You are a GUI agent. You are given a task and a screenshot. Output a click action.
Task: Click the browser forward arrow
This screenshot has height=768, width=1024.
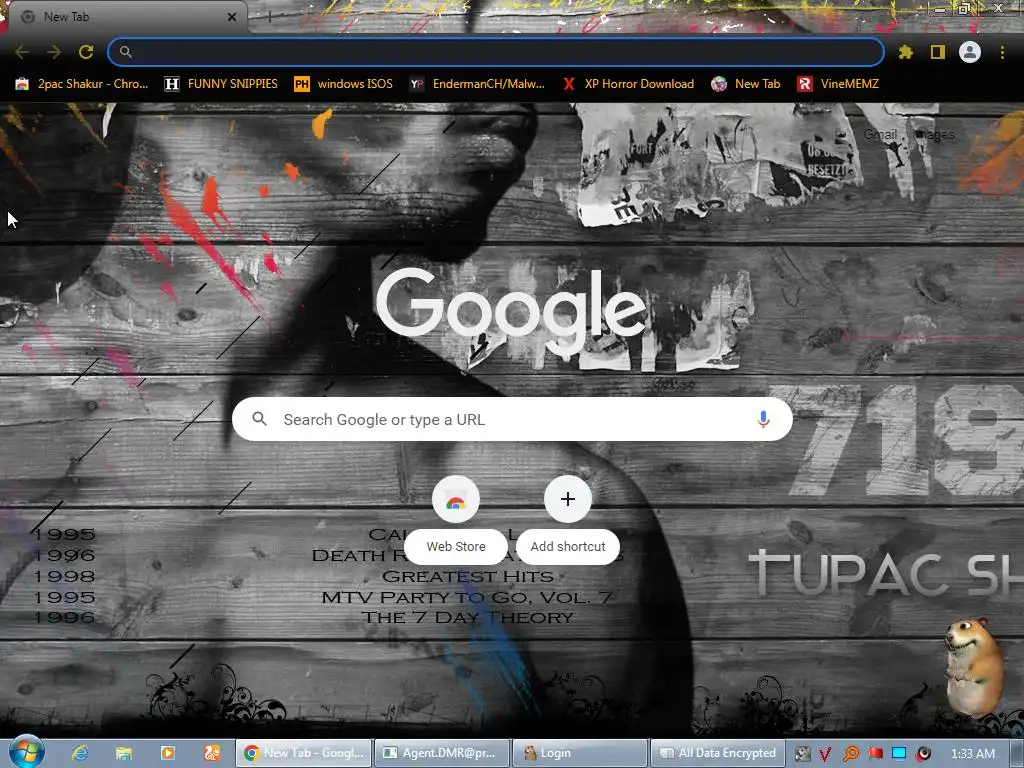[54, 52]
